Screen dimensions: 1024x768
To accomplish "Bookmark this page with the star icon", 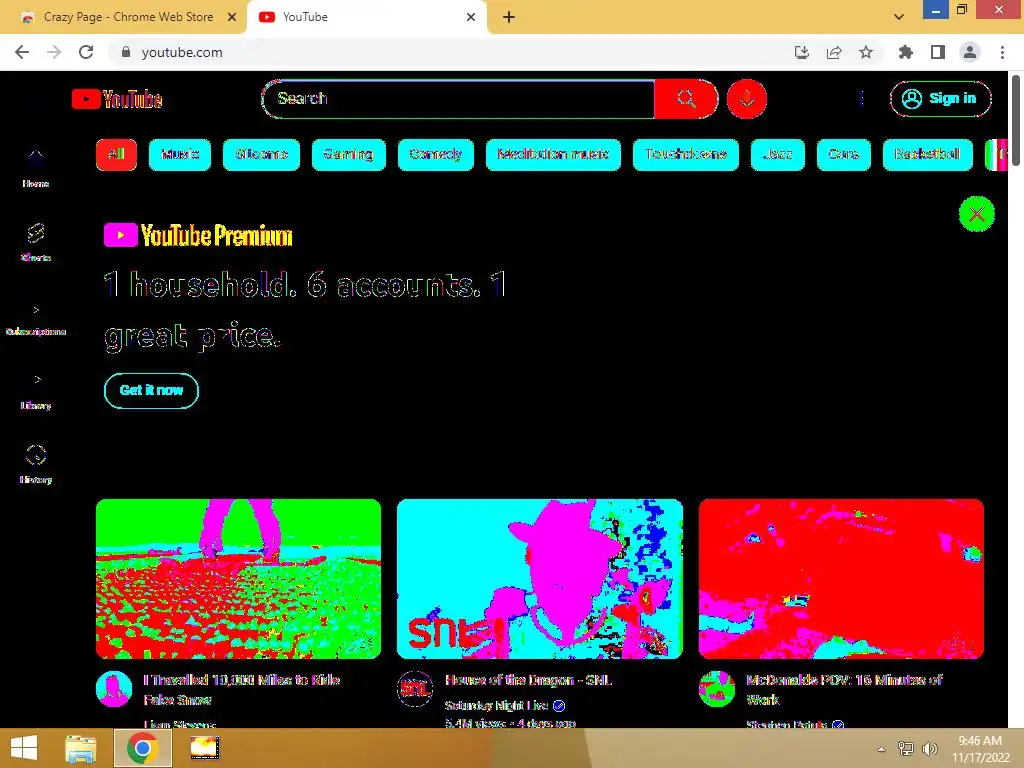I will (866, 52).
